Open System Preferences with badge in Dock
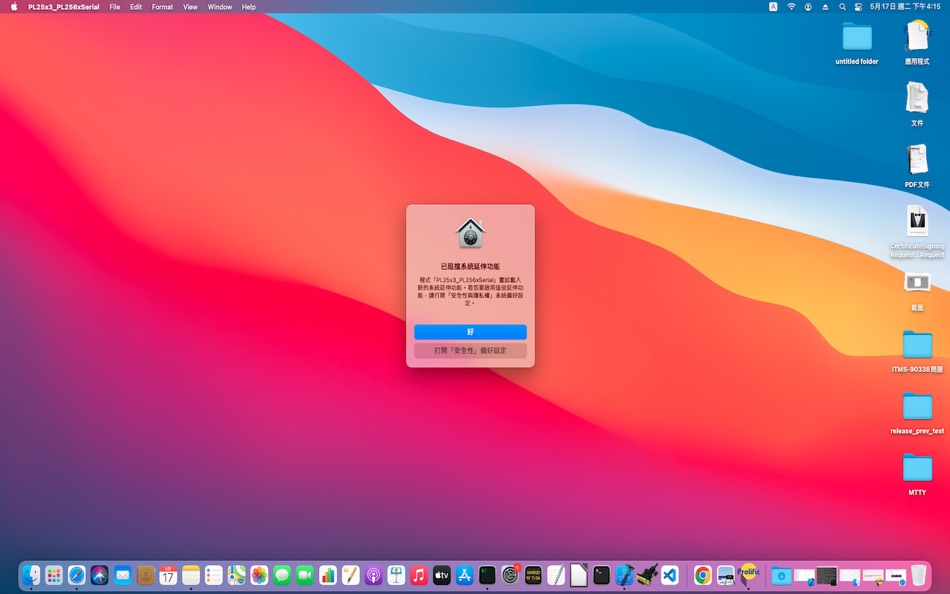 (x=510, y=575)
